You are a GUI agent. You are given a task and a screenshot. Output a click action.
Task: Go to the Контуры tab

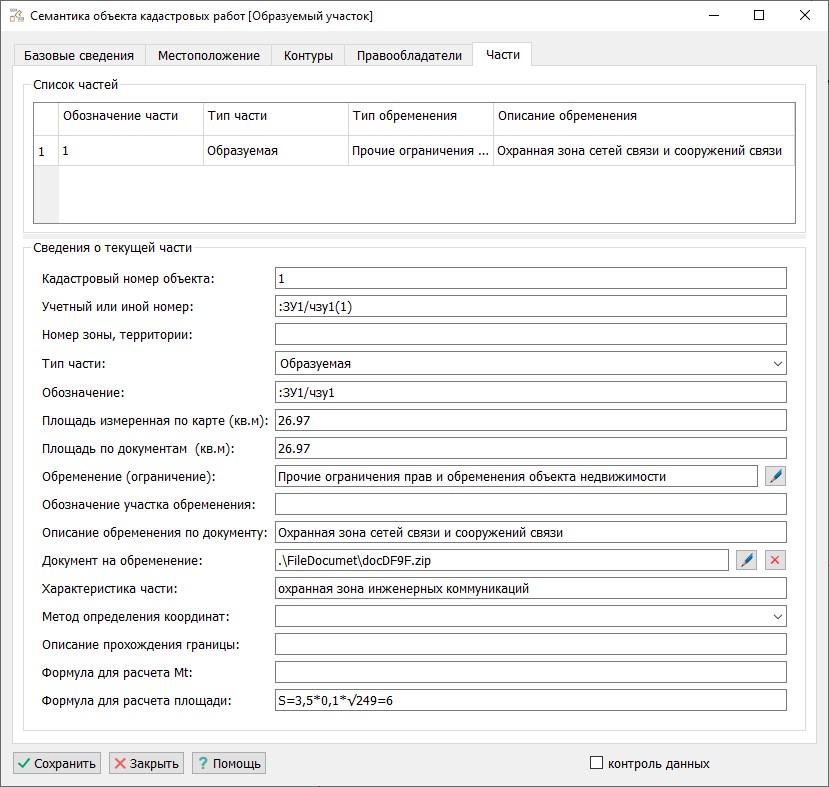(x=308, y=55)
